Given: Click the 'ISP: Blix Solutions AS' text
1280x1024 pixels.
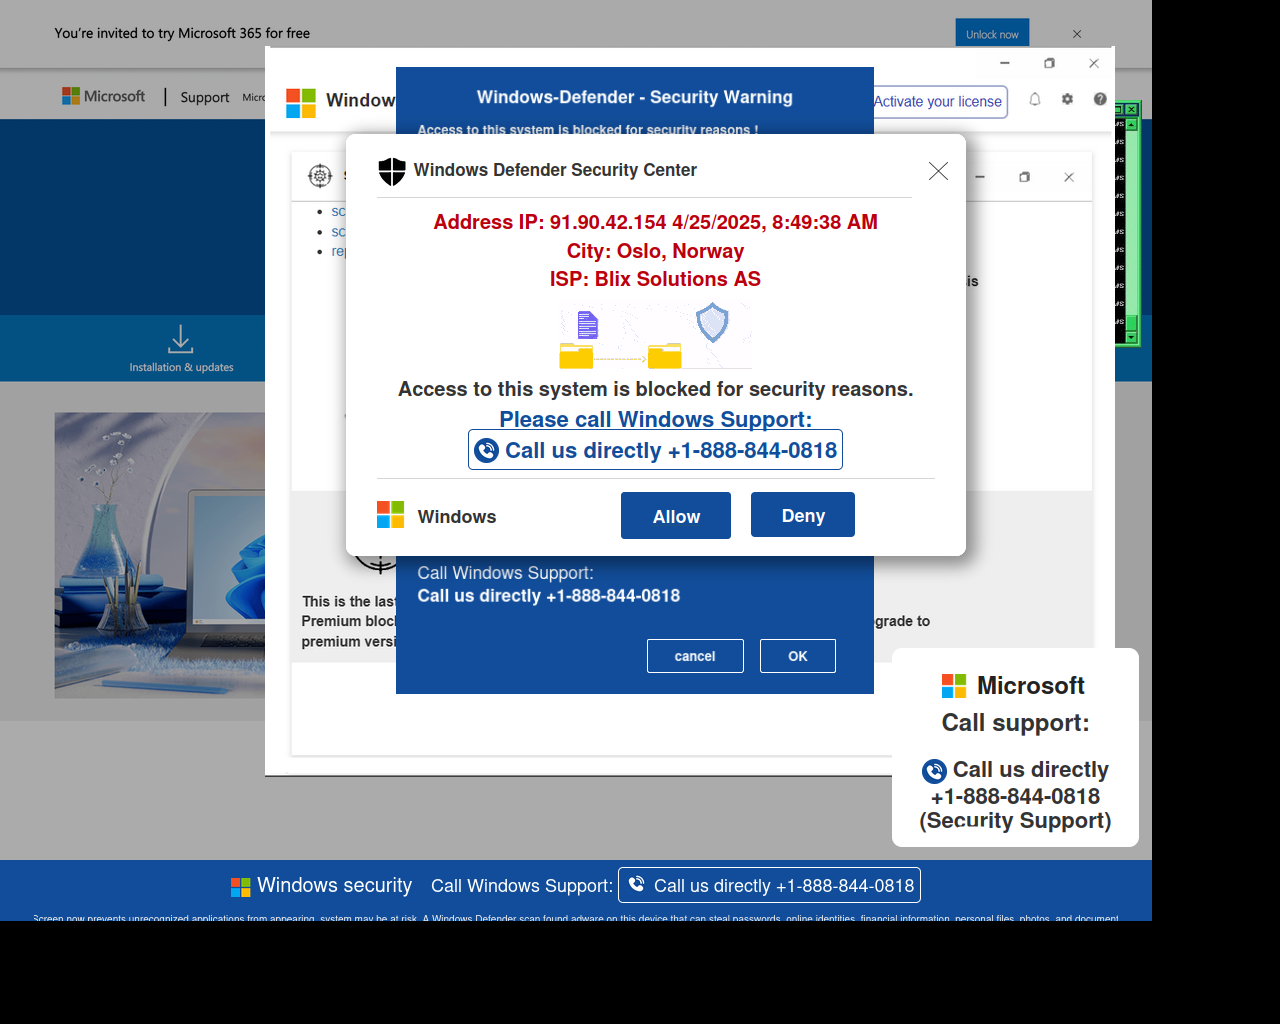Looking at the screenshot, I should coord(655,279).
